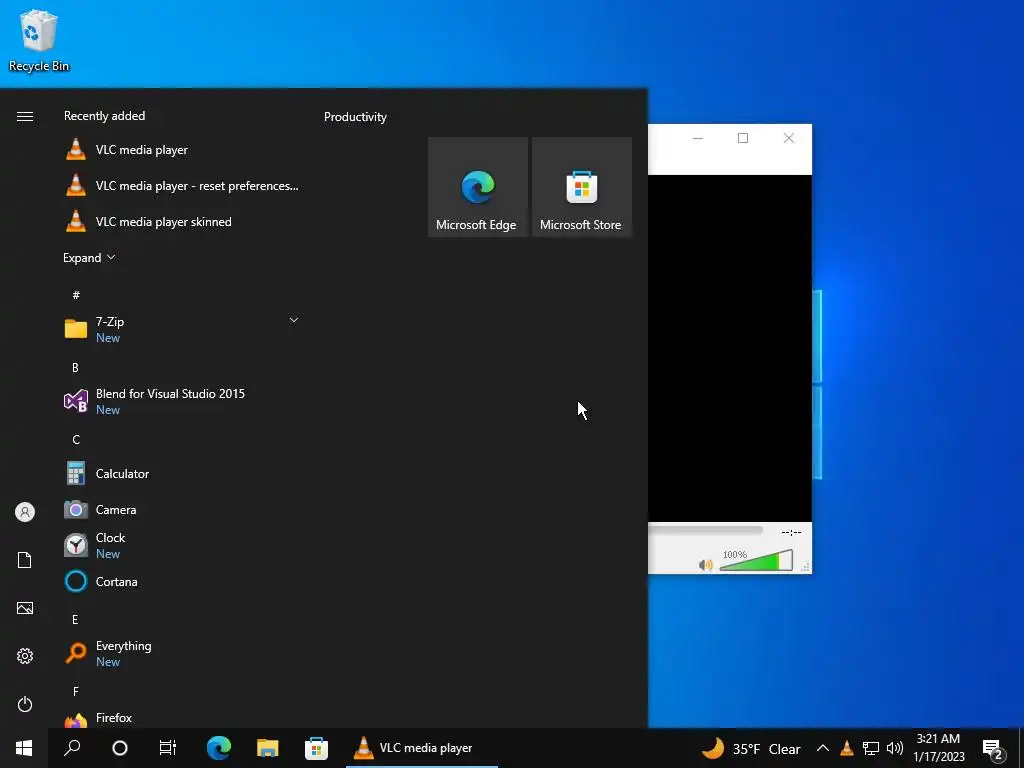Open taskbar Search magnifier

tap(72, 748)
